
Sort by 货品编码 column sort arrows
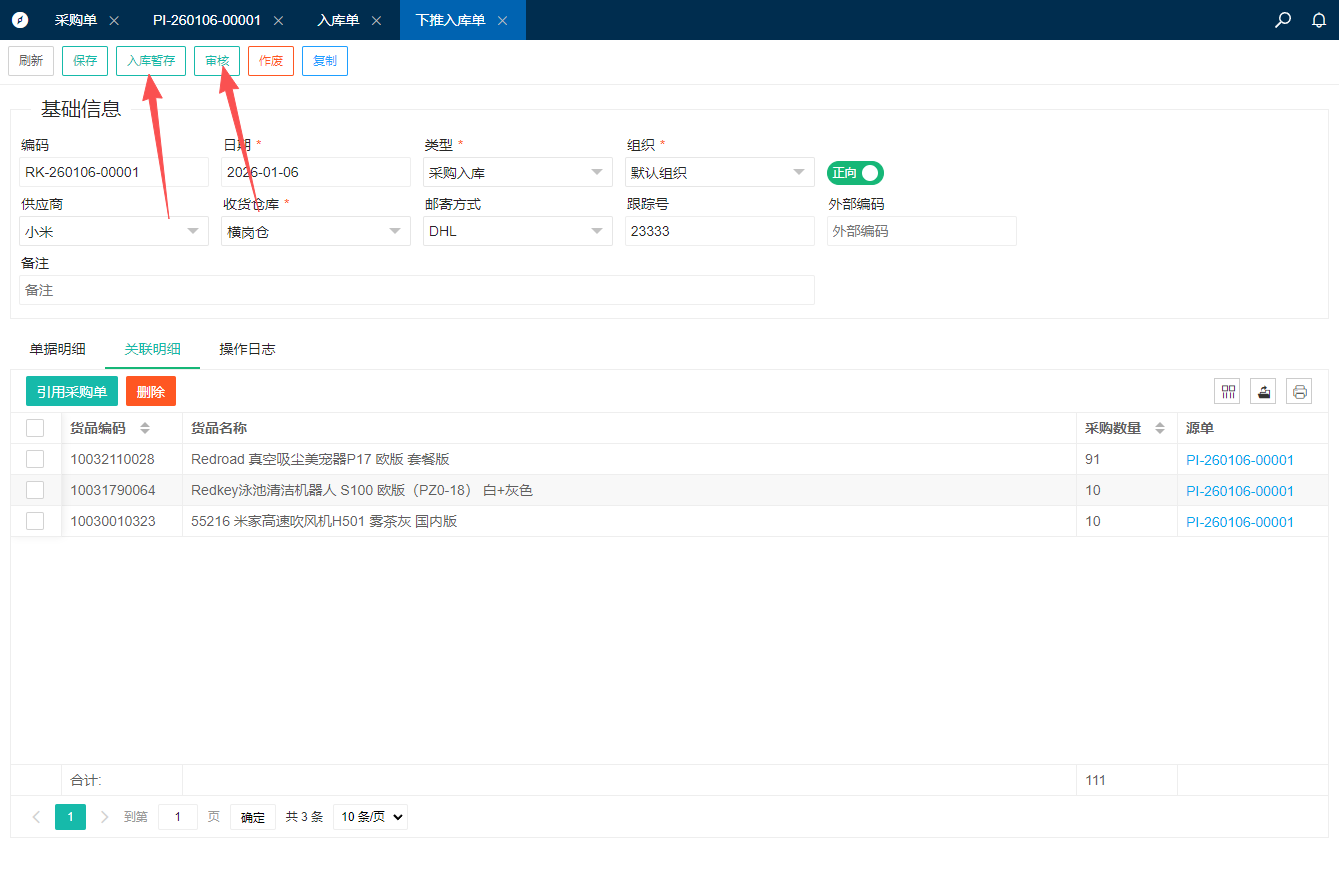point(145,428)
